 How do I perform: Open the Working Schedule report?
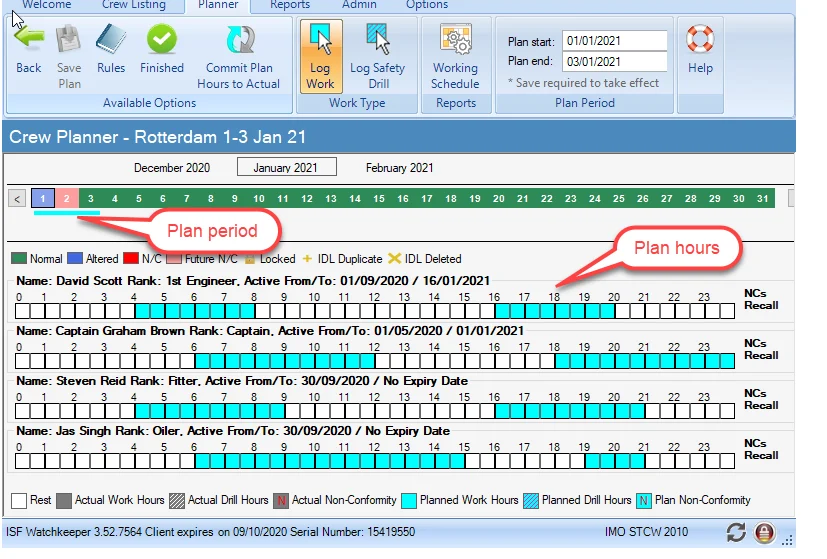coord(455,41)
